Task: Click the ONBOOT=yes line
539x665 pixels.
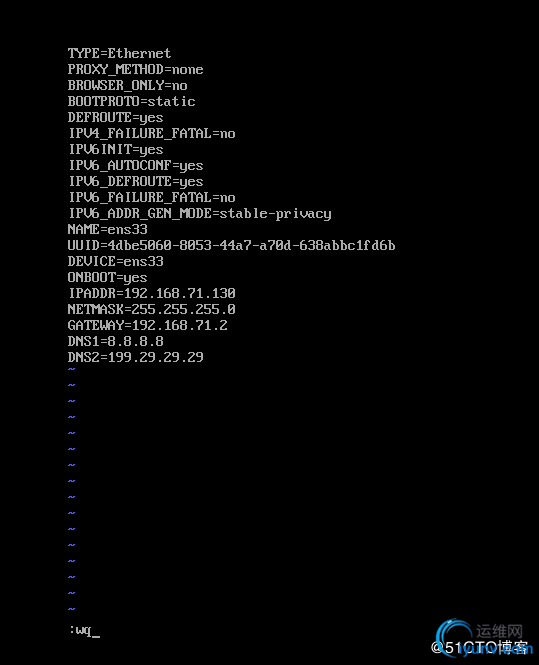Action: (x=107, y=277)
